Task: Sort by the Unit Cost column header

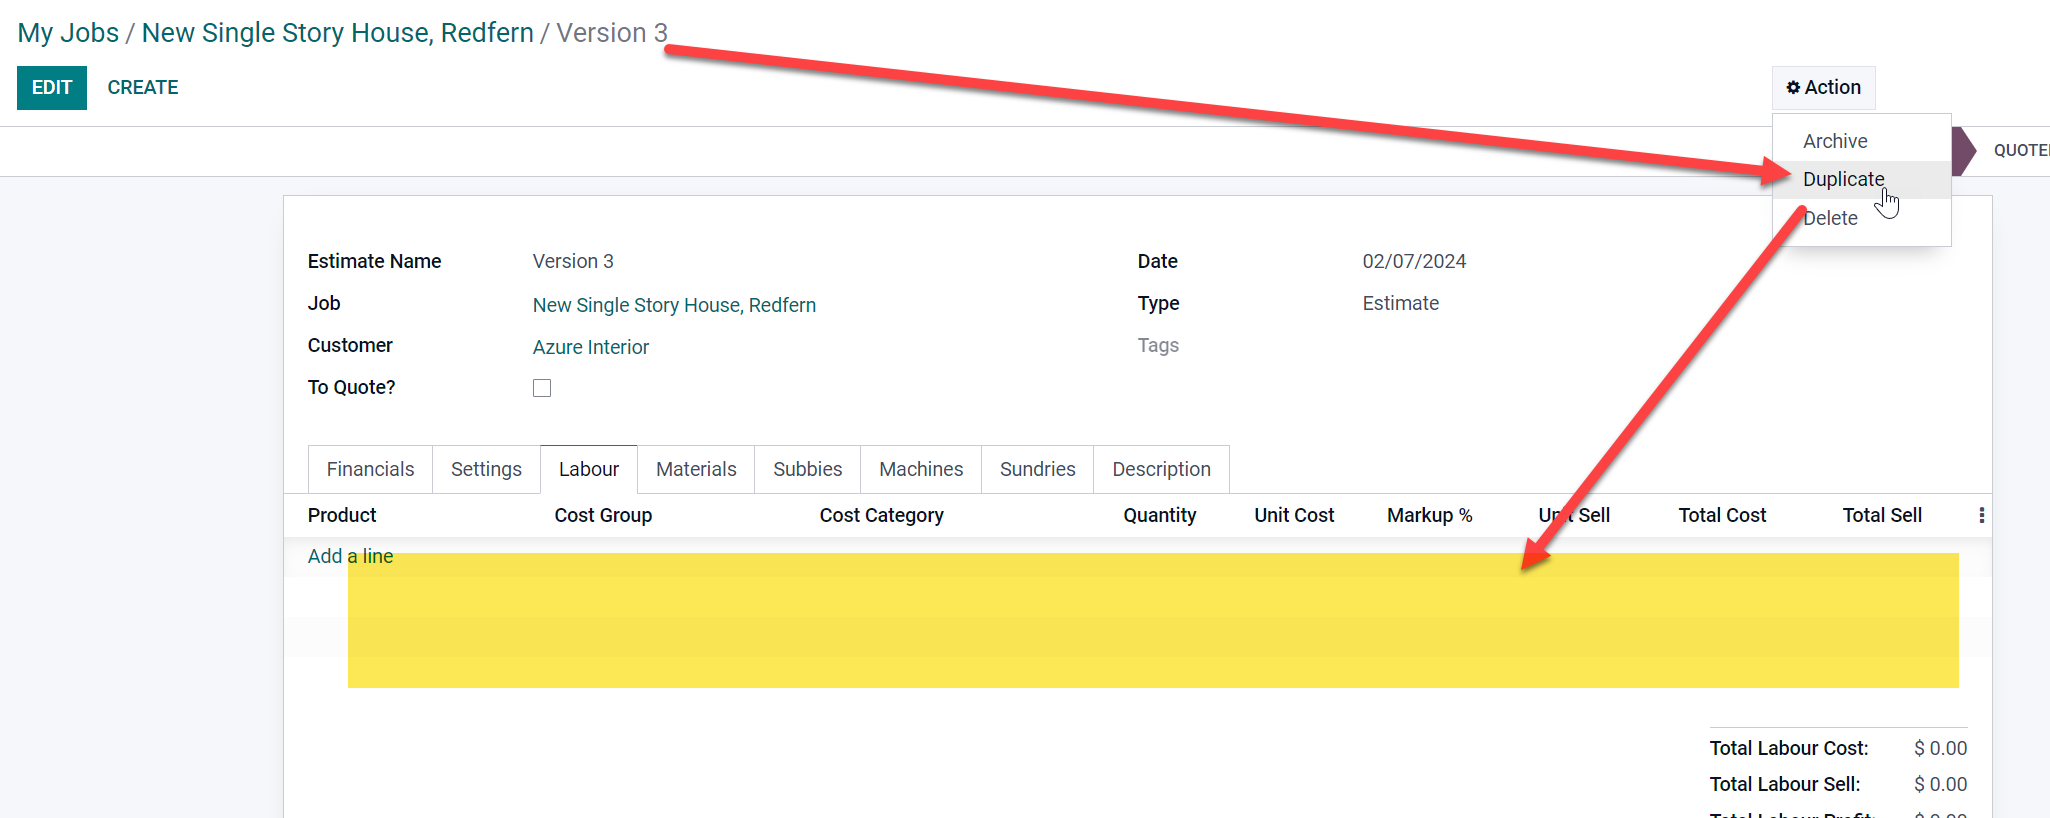Action: [x=1294, y=515]
